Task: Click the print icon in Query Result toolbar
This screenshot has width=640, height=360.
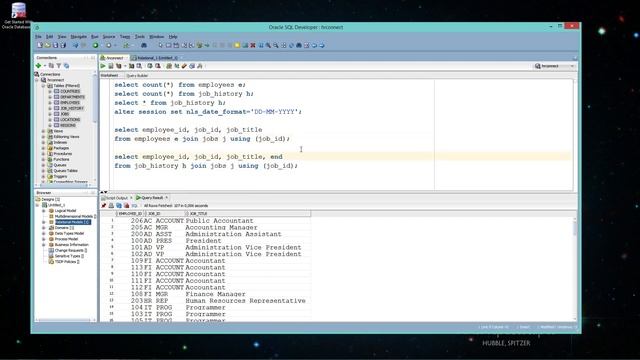Action: point(111,206)
